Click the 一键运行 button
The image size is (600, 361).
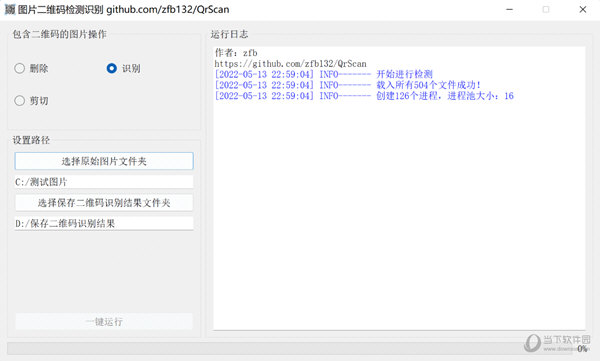tap(104, 322)
